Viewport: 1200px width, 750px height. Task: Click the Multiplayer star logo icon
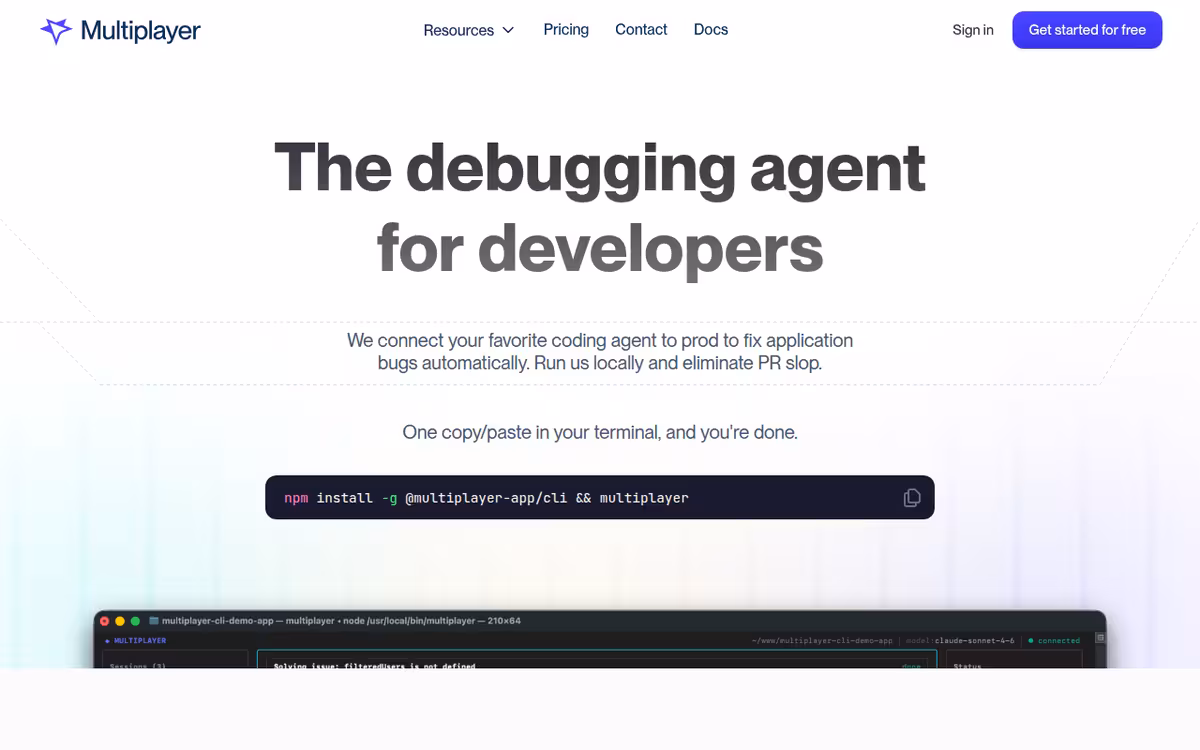[x=56, y=31]
